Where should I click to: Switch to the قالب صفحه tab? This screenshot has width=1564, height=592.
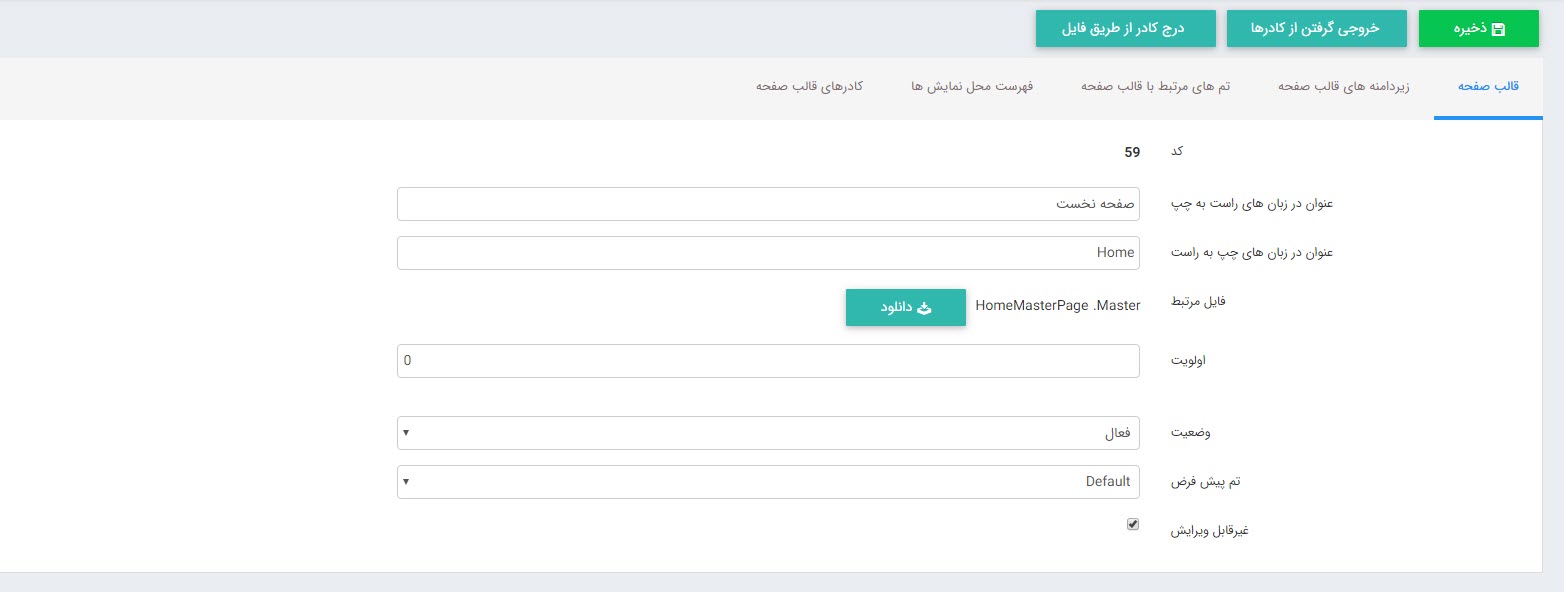1488,87
